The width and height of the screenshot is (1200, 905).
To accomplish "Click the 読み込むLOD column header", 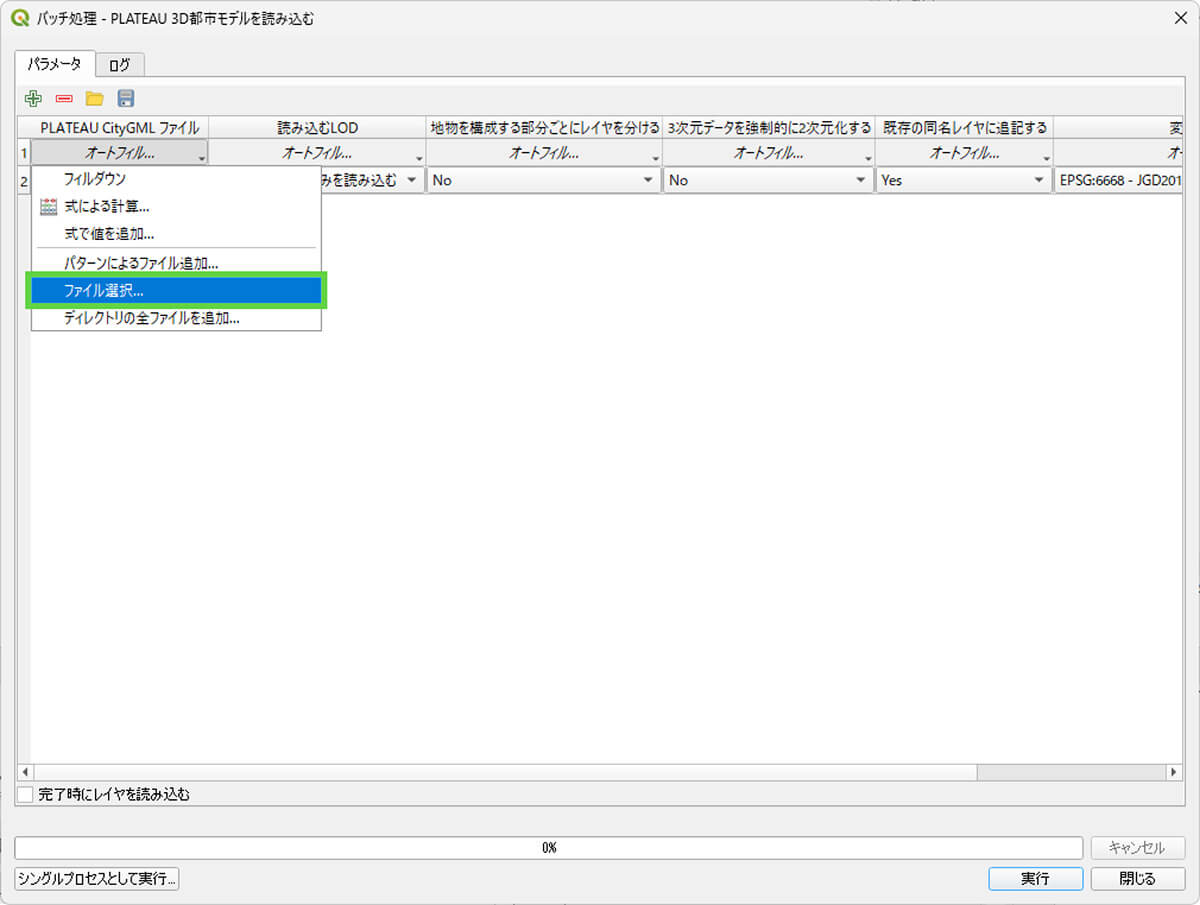I will 317,128.
